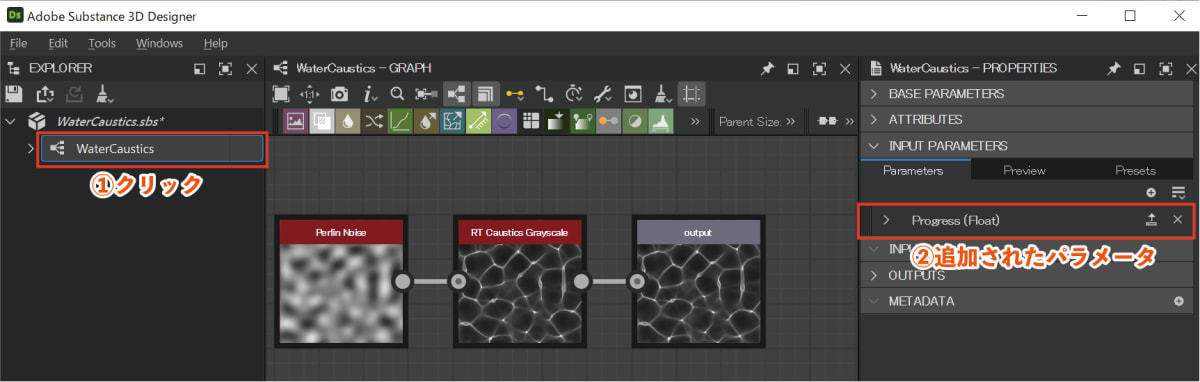The width and height of the screenshot is (1200, 382).
Task: Click the export icon on Progress (Float) row
Action: (x=1151, y=220)
